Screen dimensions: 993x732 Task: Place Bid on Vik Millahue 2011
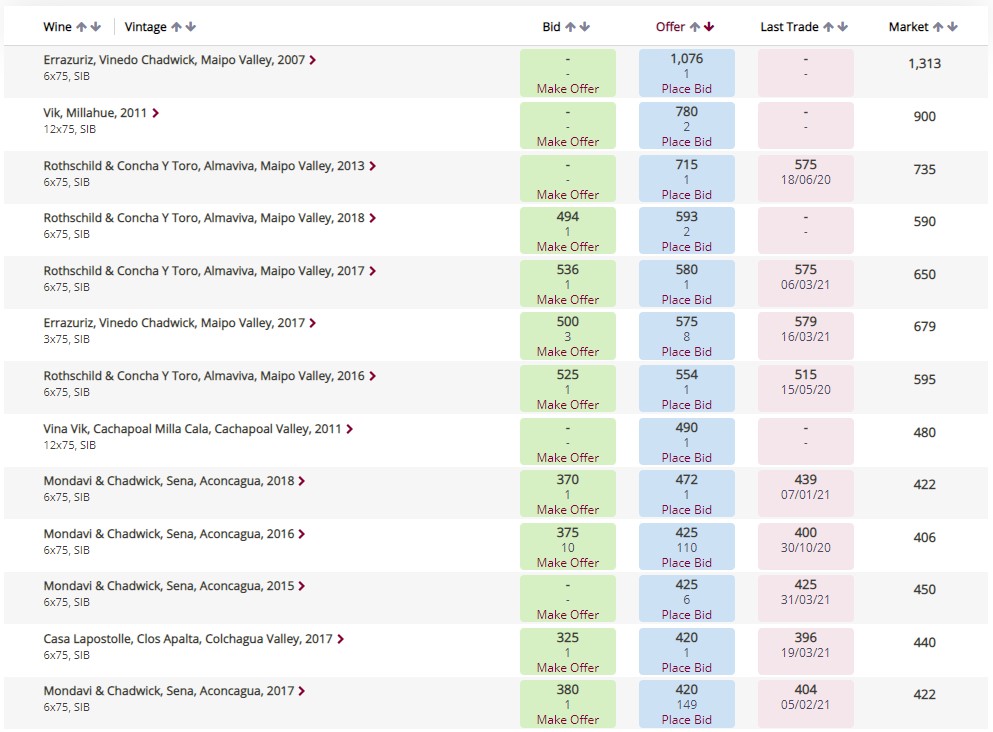tap(686, 142)
